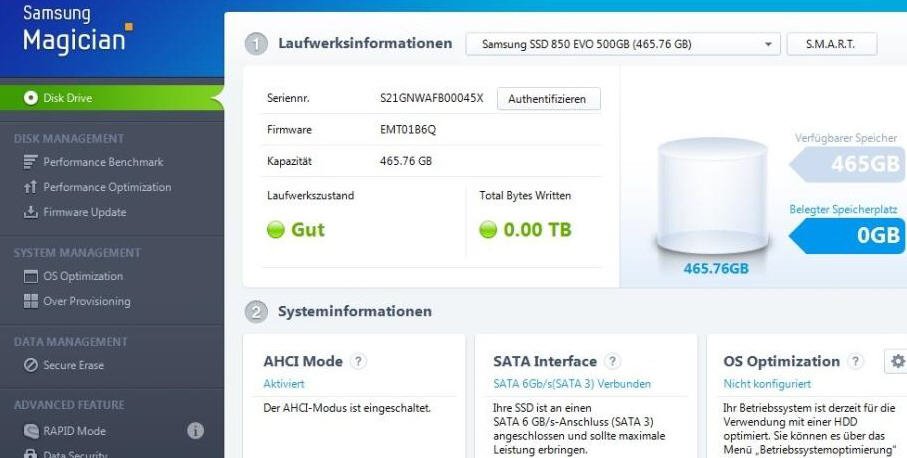
Task: Click the Secure Erase circle icon
Action: pyautogui.click(x=30, y=365)
